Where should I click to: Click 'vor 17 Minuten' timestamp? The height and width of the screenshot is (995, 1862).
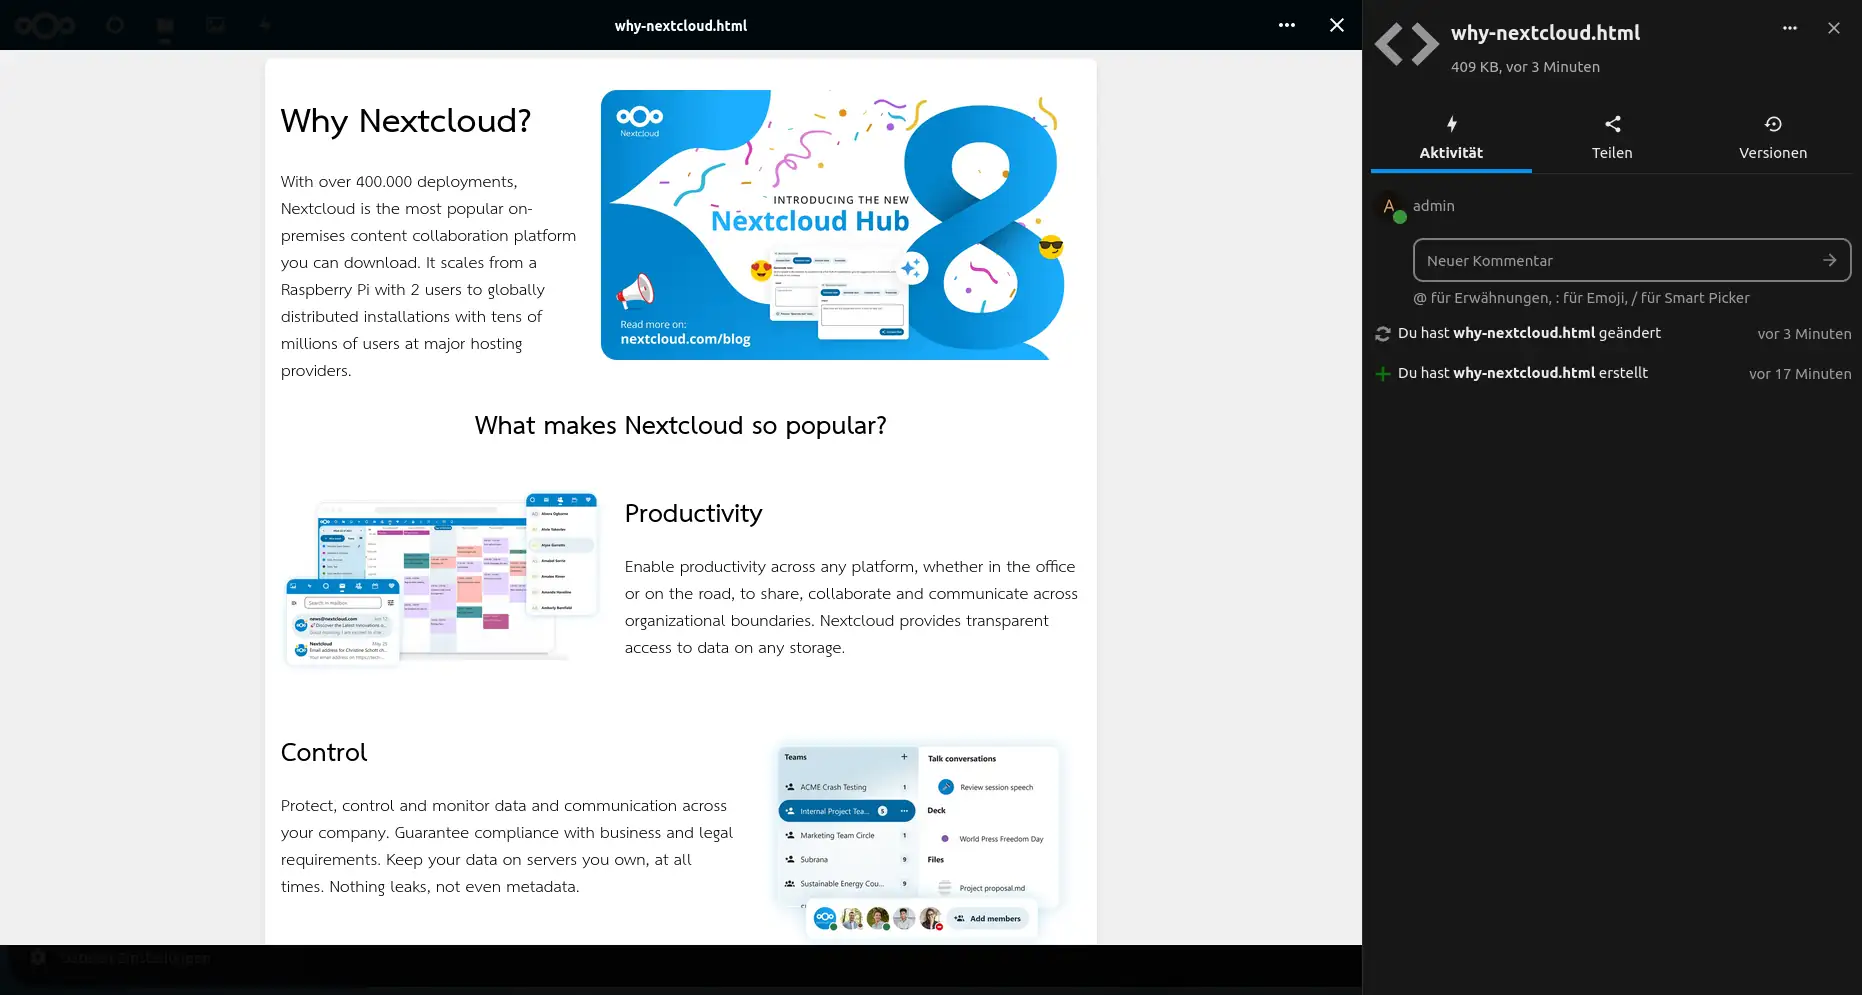1800,374
